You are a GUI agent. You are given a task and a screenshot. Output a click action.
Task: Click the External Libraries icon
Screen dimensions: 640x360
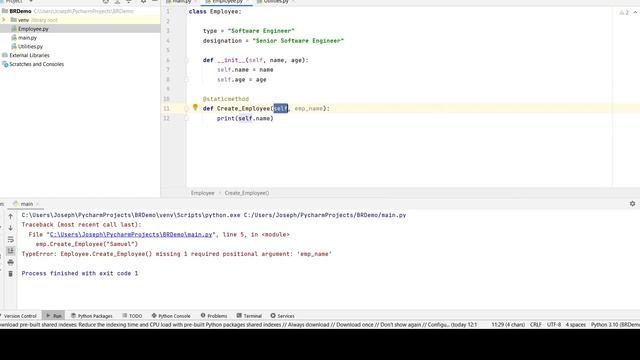5,56
